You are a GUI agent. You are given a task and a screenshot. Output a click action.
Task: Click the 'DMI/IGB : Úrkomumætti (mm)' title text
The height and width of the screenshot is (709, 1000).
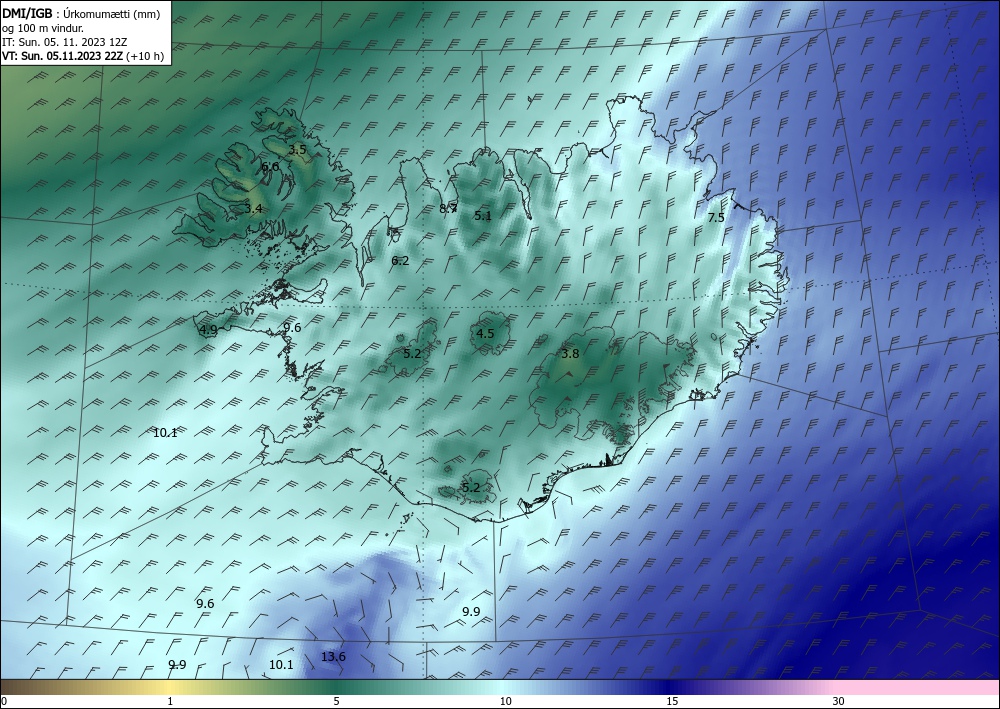click(x=81, y=14)
